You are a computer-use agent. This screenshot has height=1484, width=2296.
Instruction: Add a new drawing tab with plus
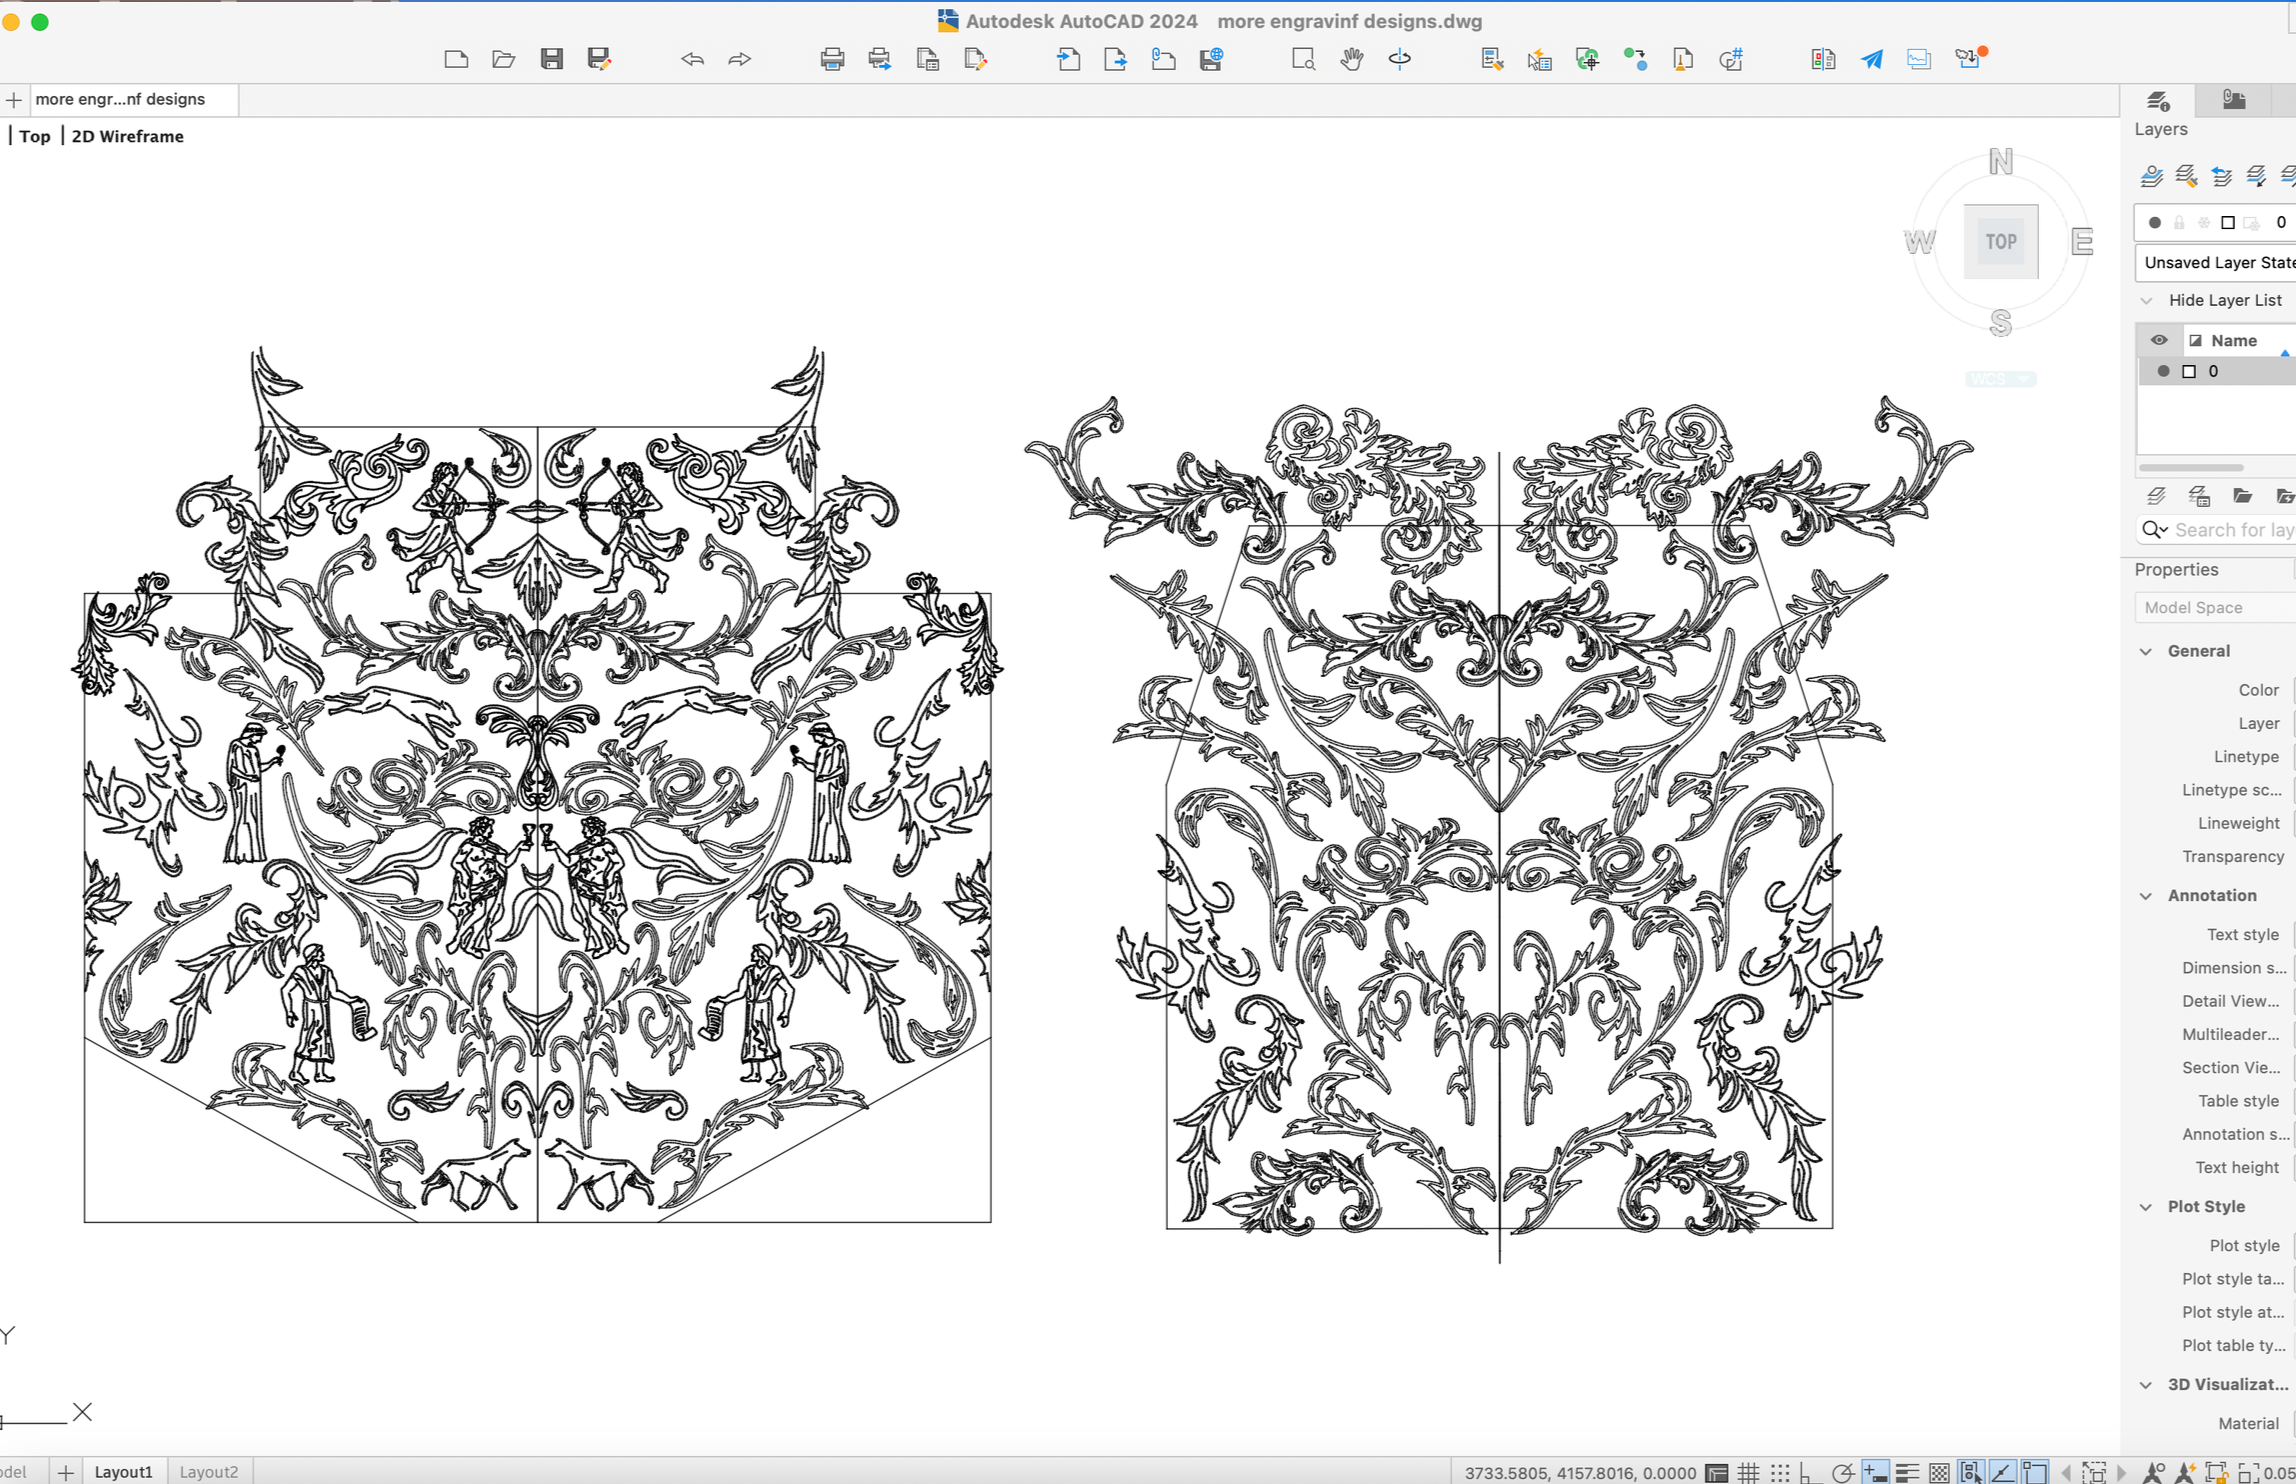(x=14, y=100)
